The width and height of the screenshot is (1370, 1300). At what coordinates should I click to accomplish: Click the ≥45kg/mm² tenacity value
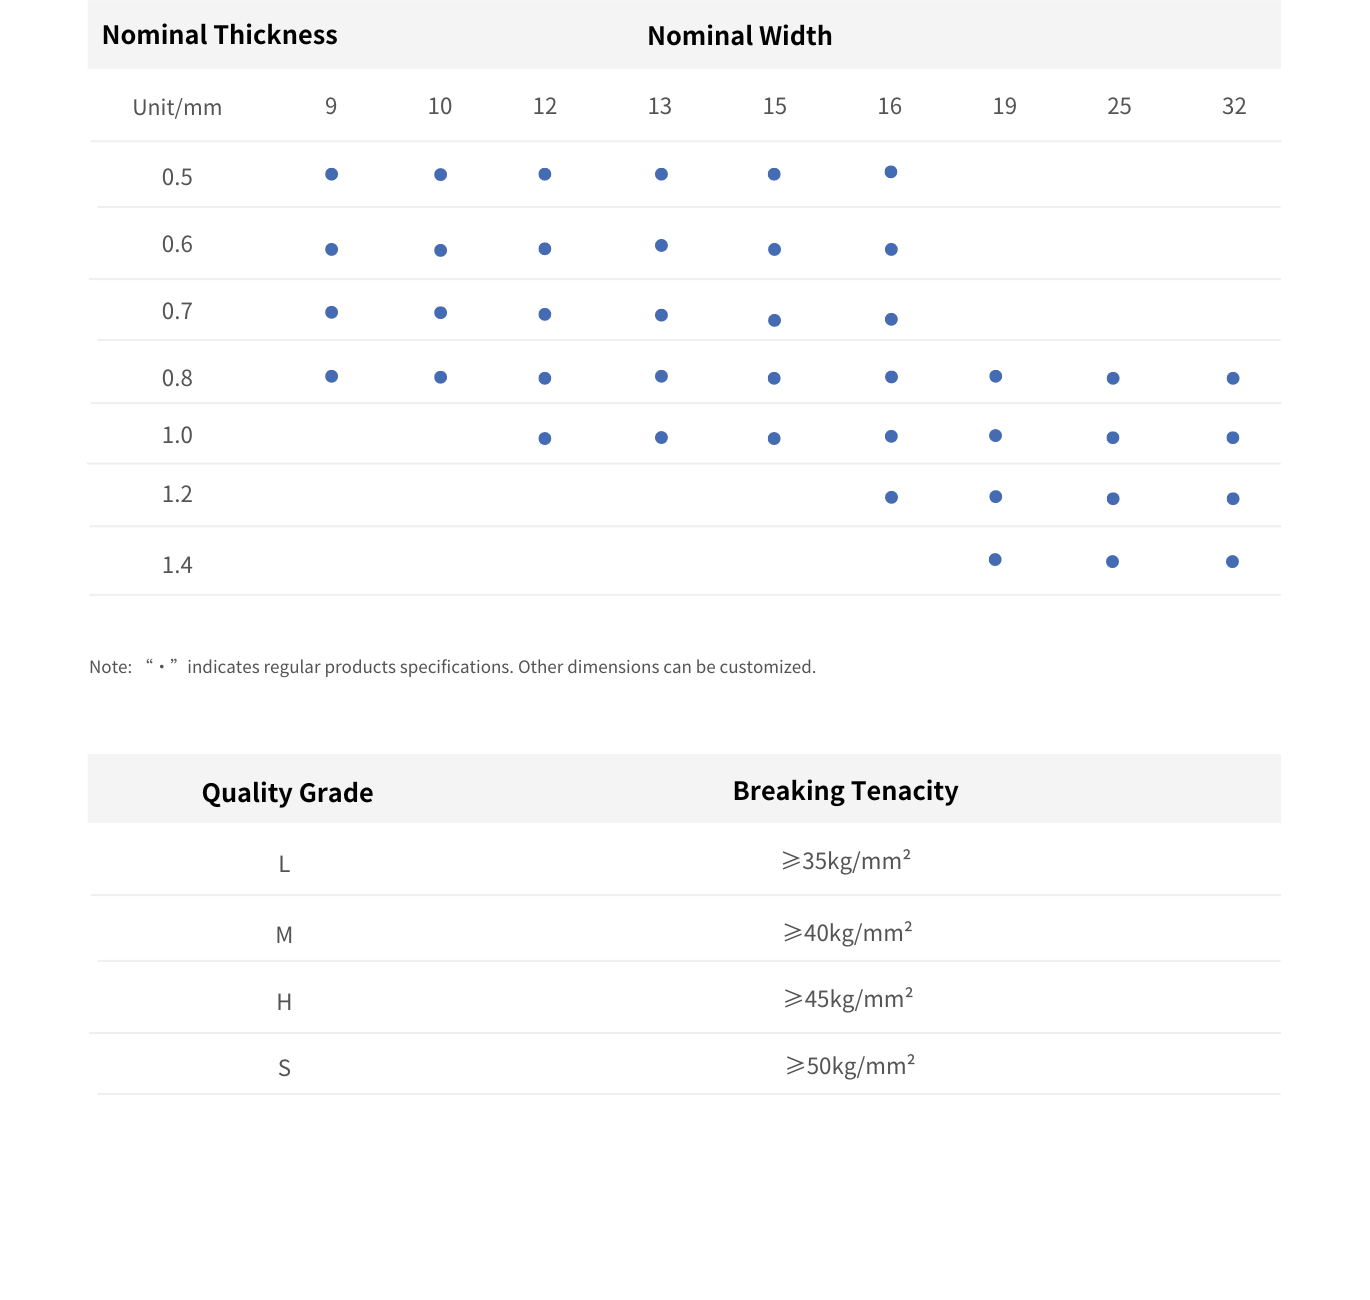click(848, 998)
